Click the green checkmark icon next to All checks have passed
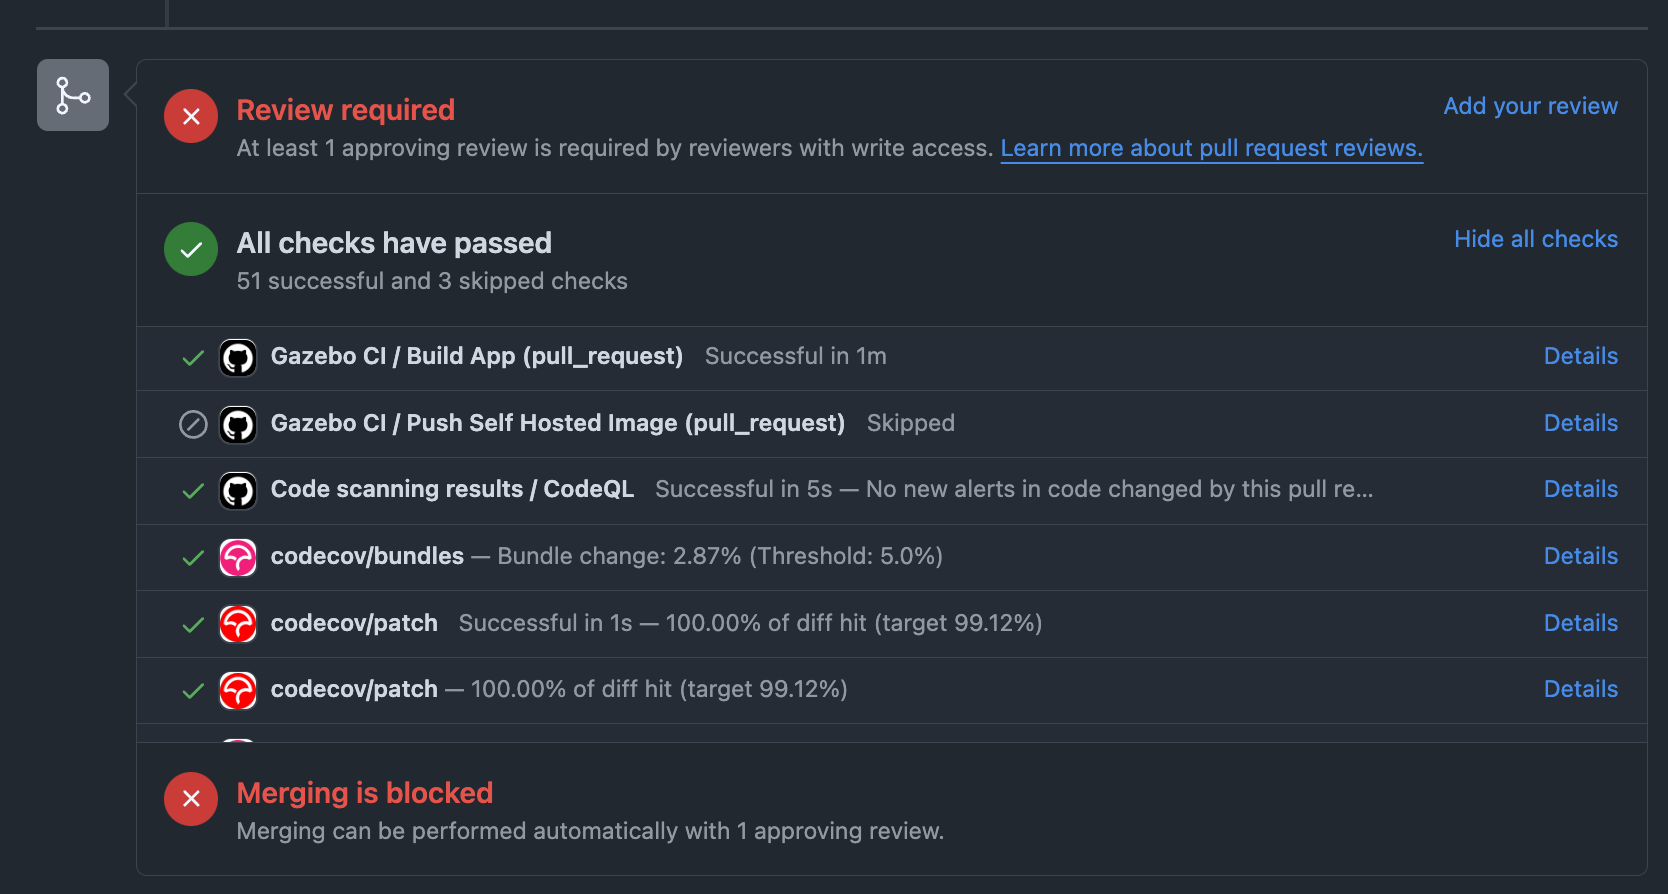The width and height of the screenshot is (1668, 894). click(x=190, y=248)
